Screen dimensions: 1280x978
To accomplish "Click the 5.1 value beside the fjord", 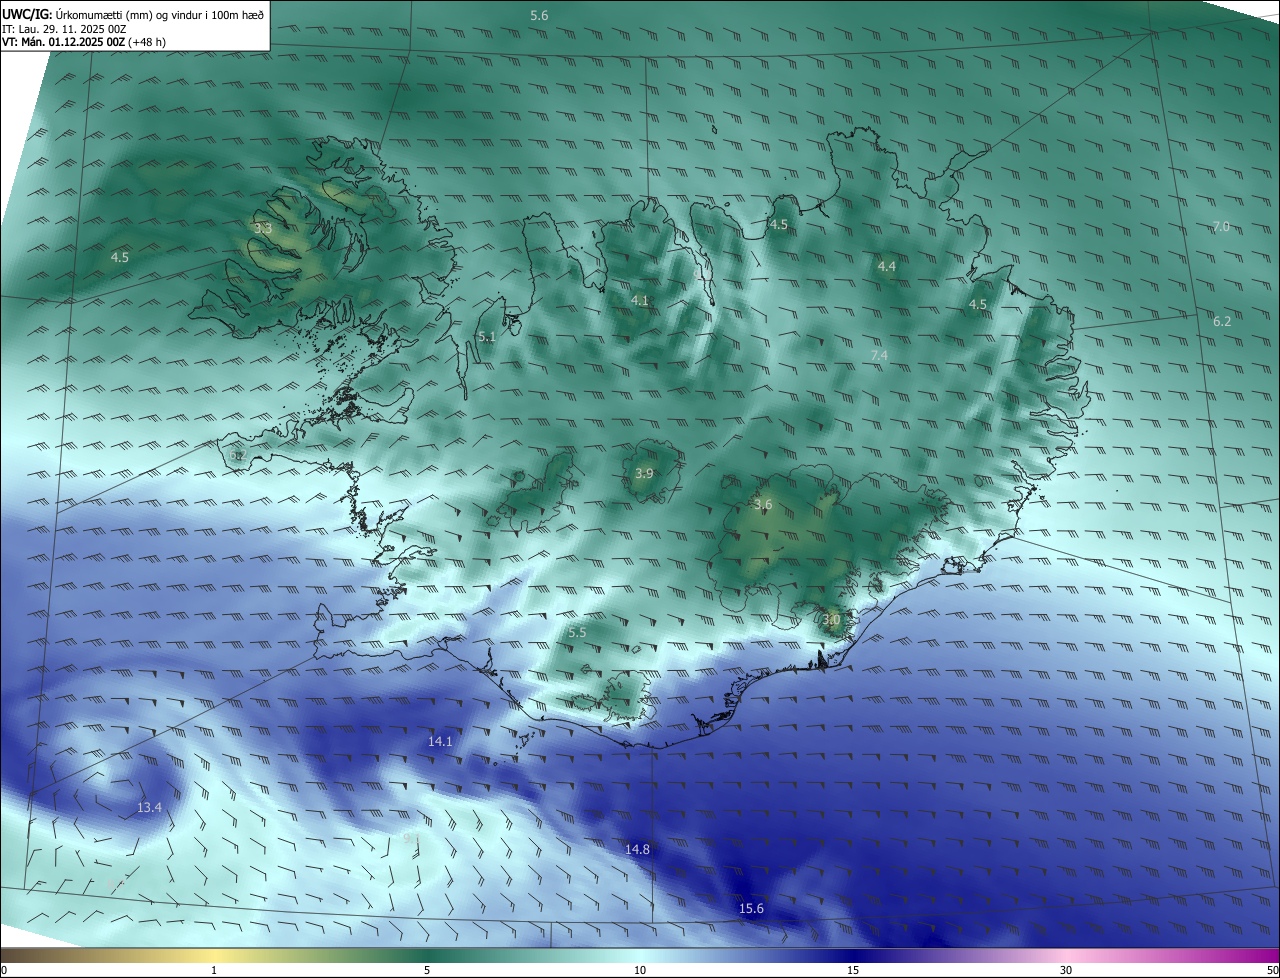I will click(x=487, y=337).
